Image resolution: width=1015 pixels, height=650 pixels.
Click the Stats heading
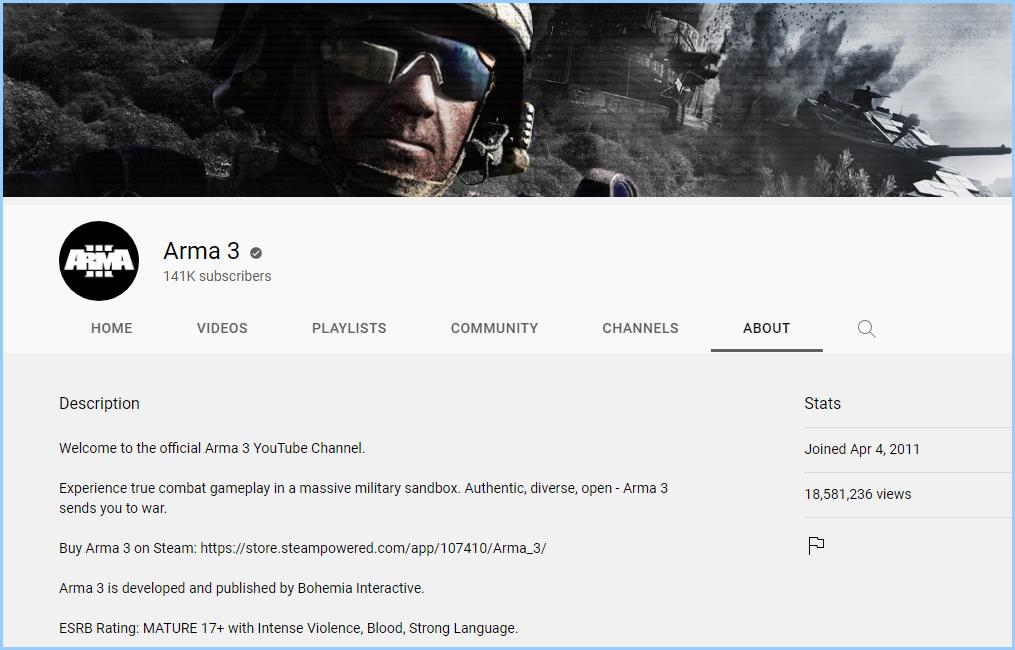pyautogui.click(x=822, y=403)
